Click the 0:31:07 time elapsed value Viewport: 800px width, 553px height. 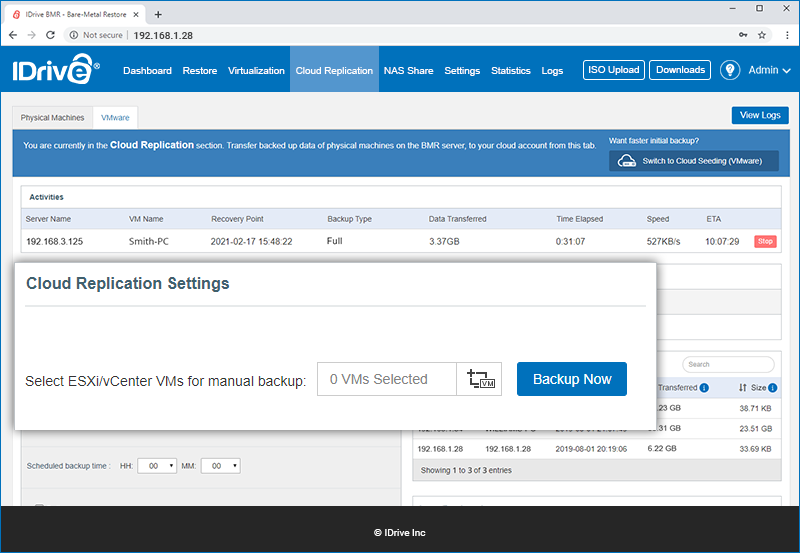570,241
